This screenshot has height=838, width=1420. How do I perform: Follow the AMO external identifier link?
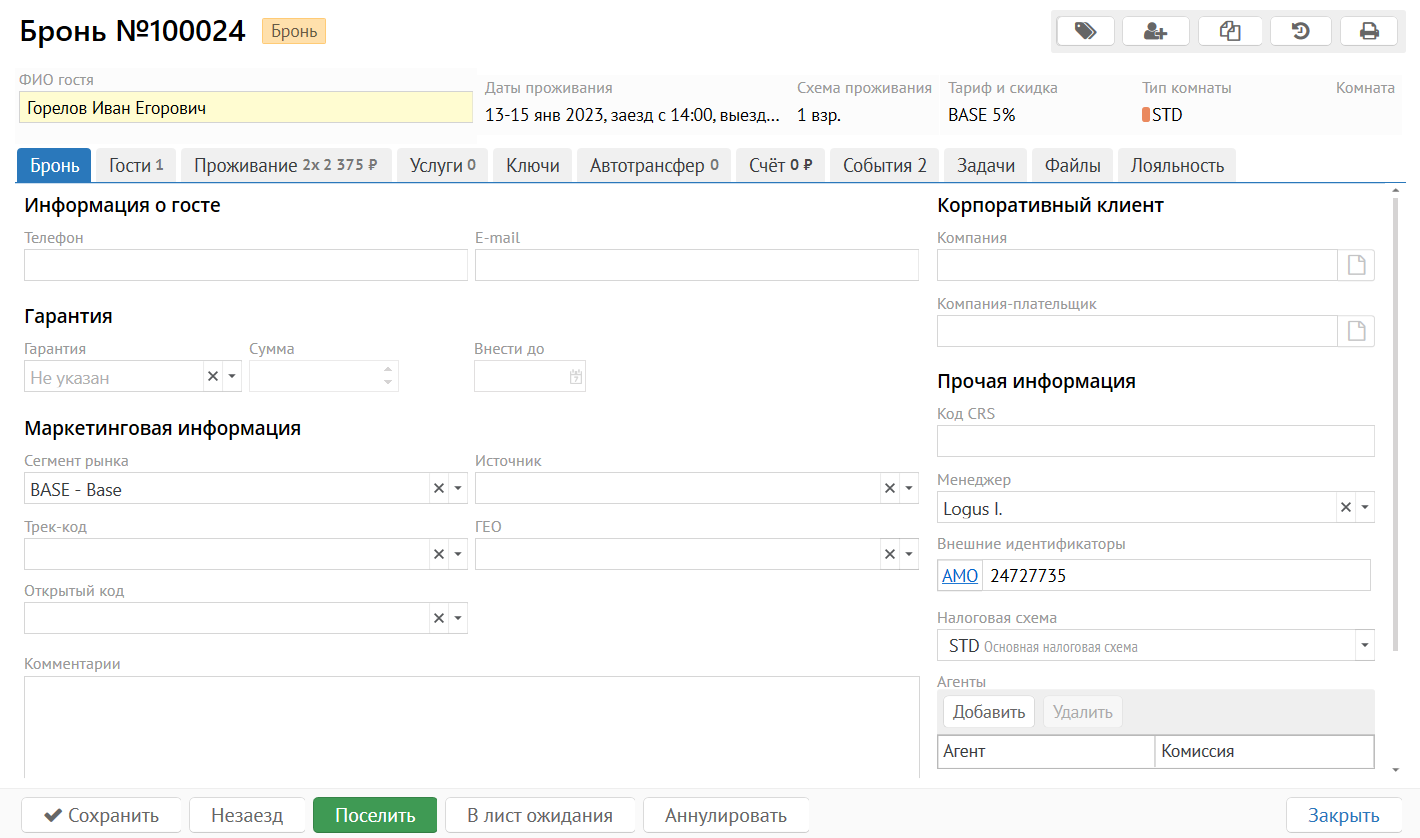960,576
